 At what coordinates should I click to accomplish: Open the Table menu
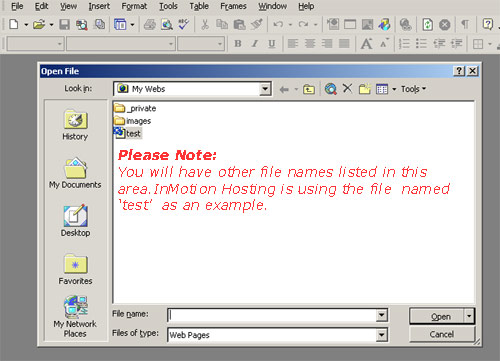pos(199,6)
